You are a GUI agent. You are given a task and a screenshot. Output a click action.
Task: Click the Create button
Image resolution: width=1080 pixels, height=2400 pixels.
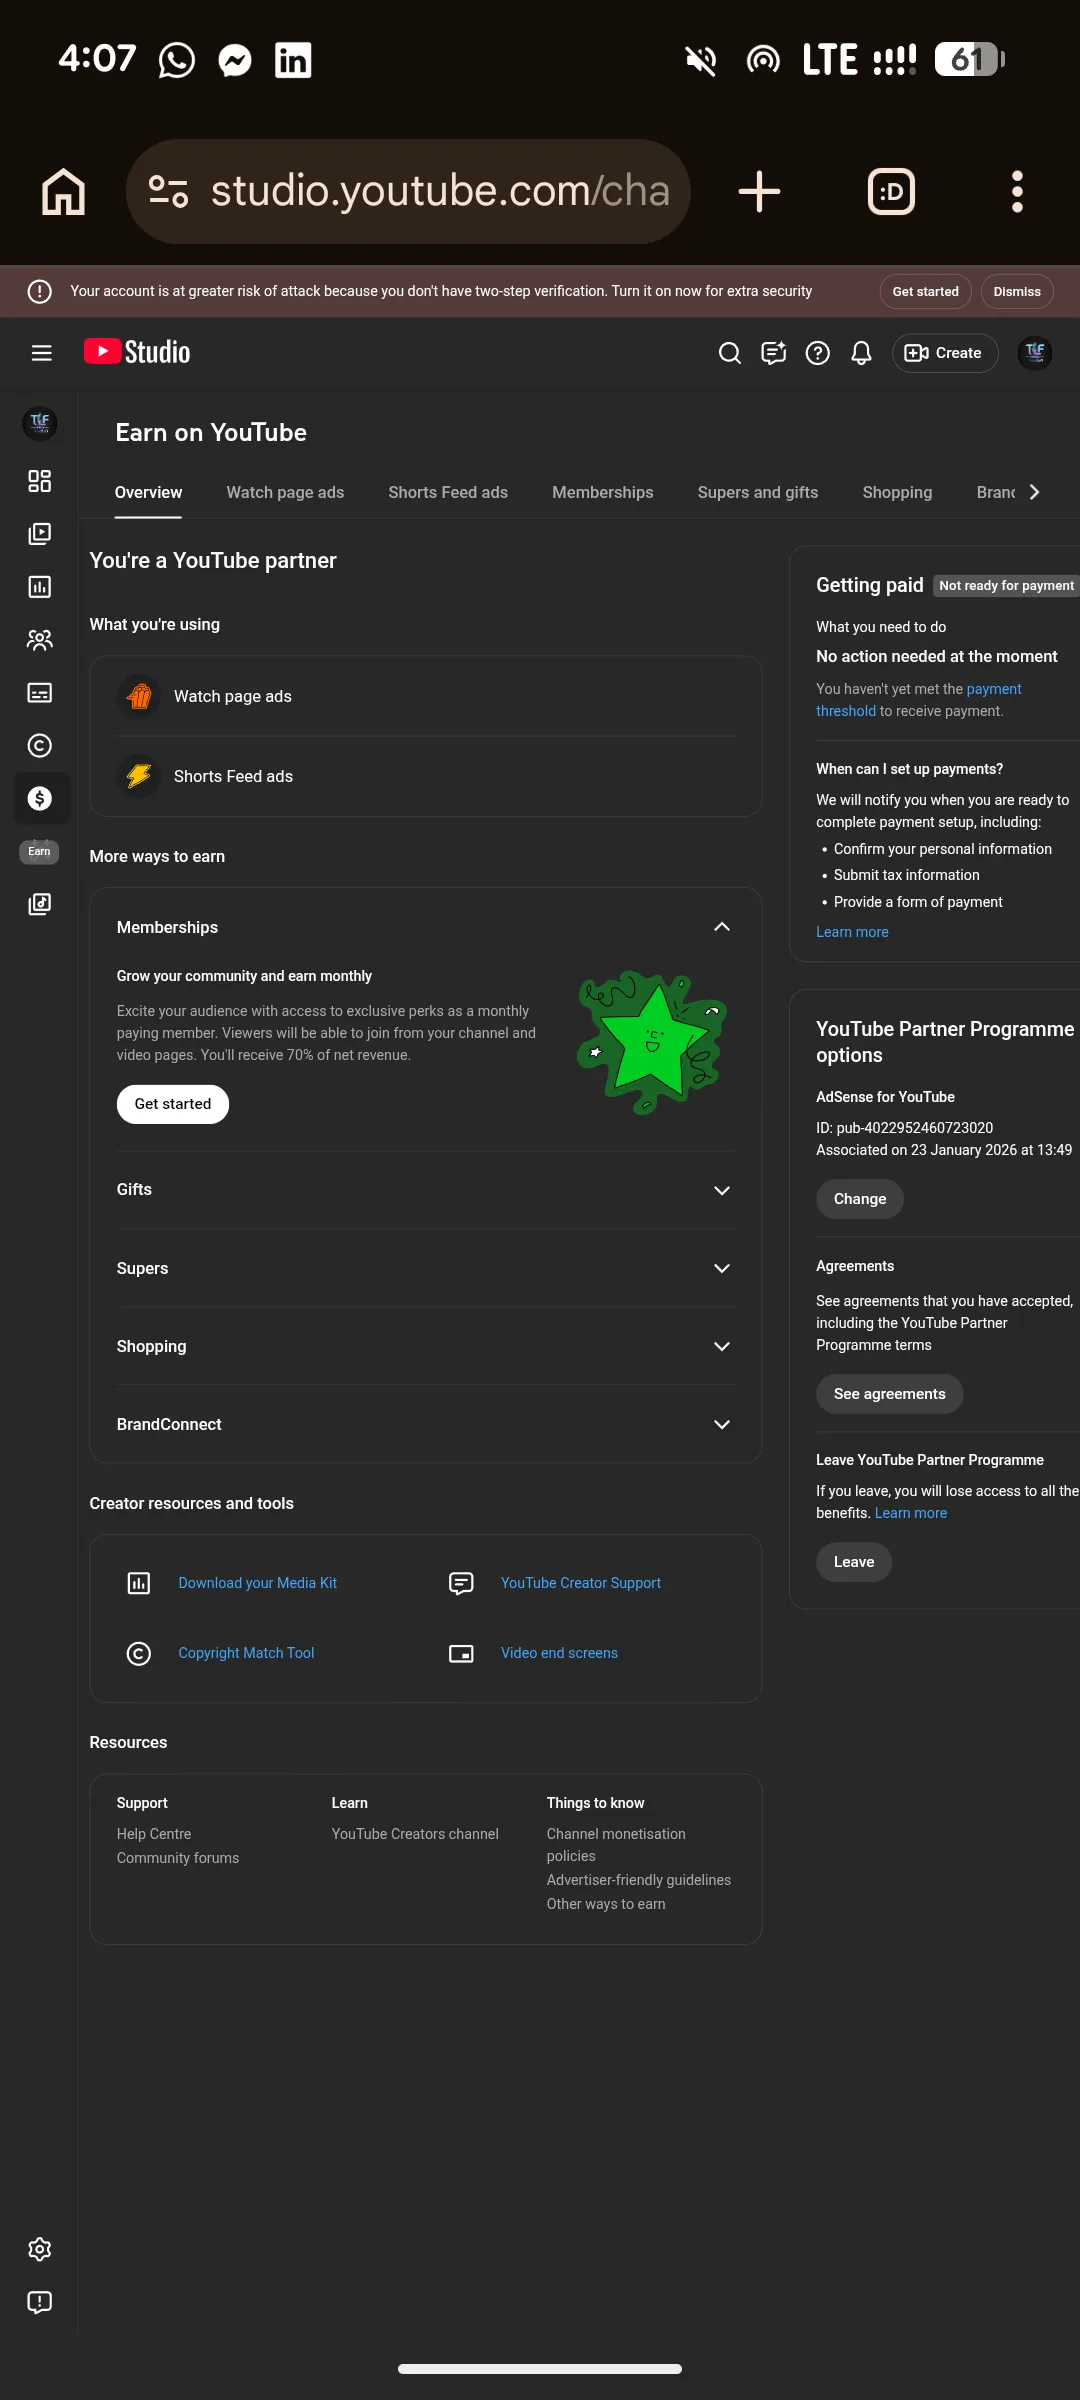pos(944,353)
